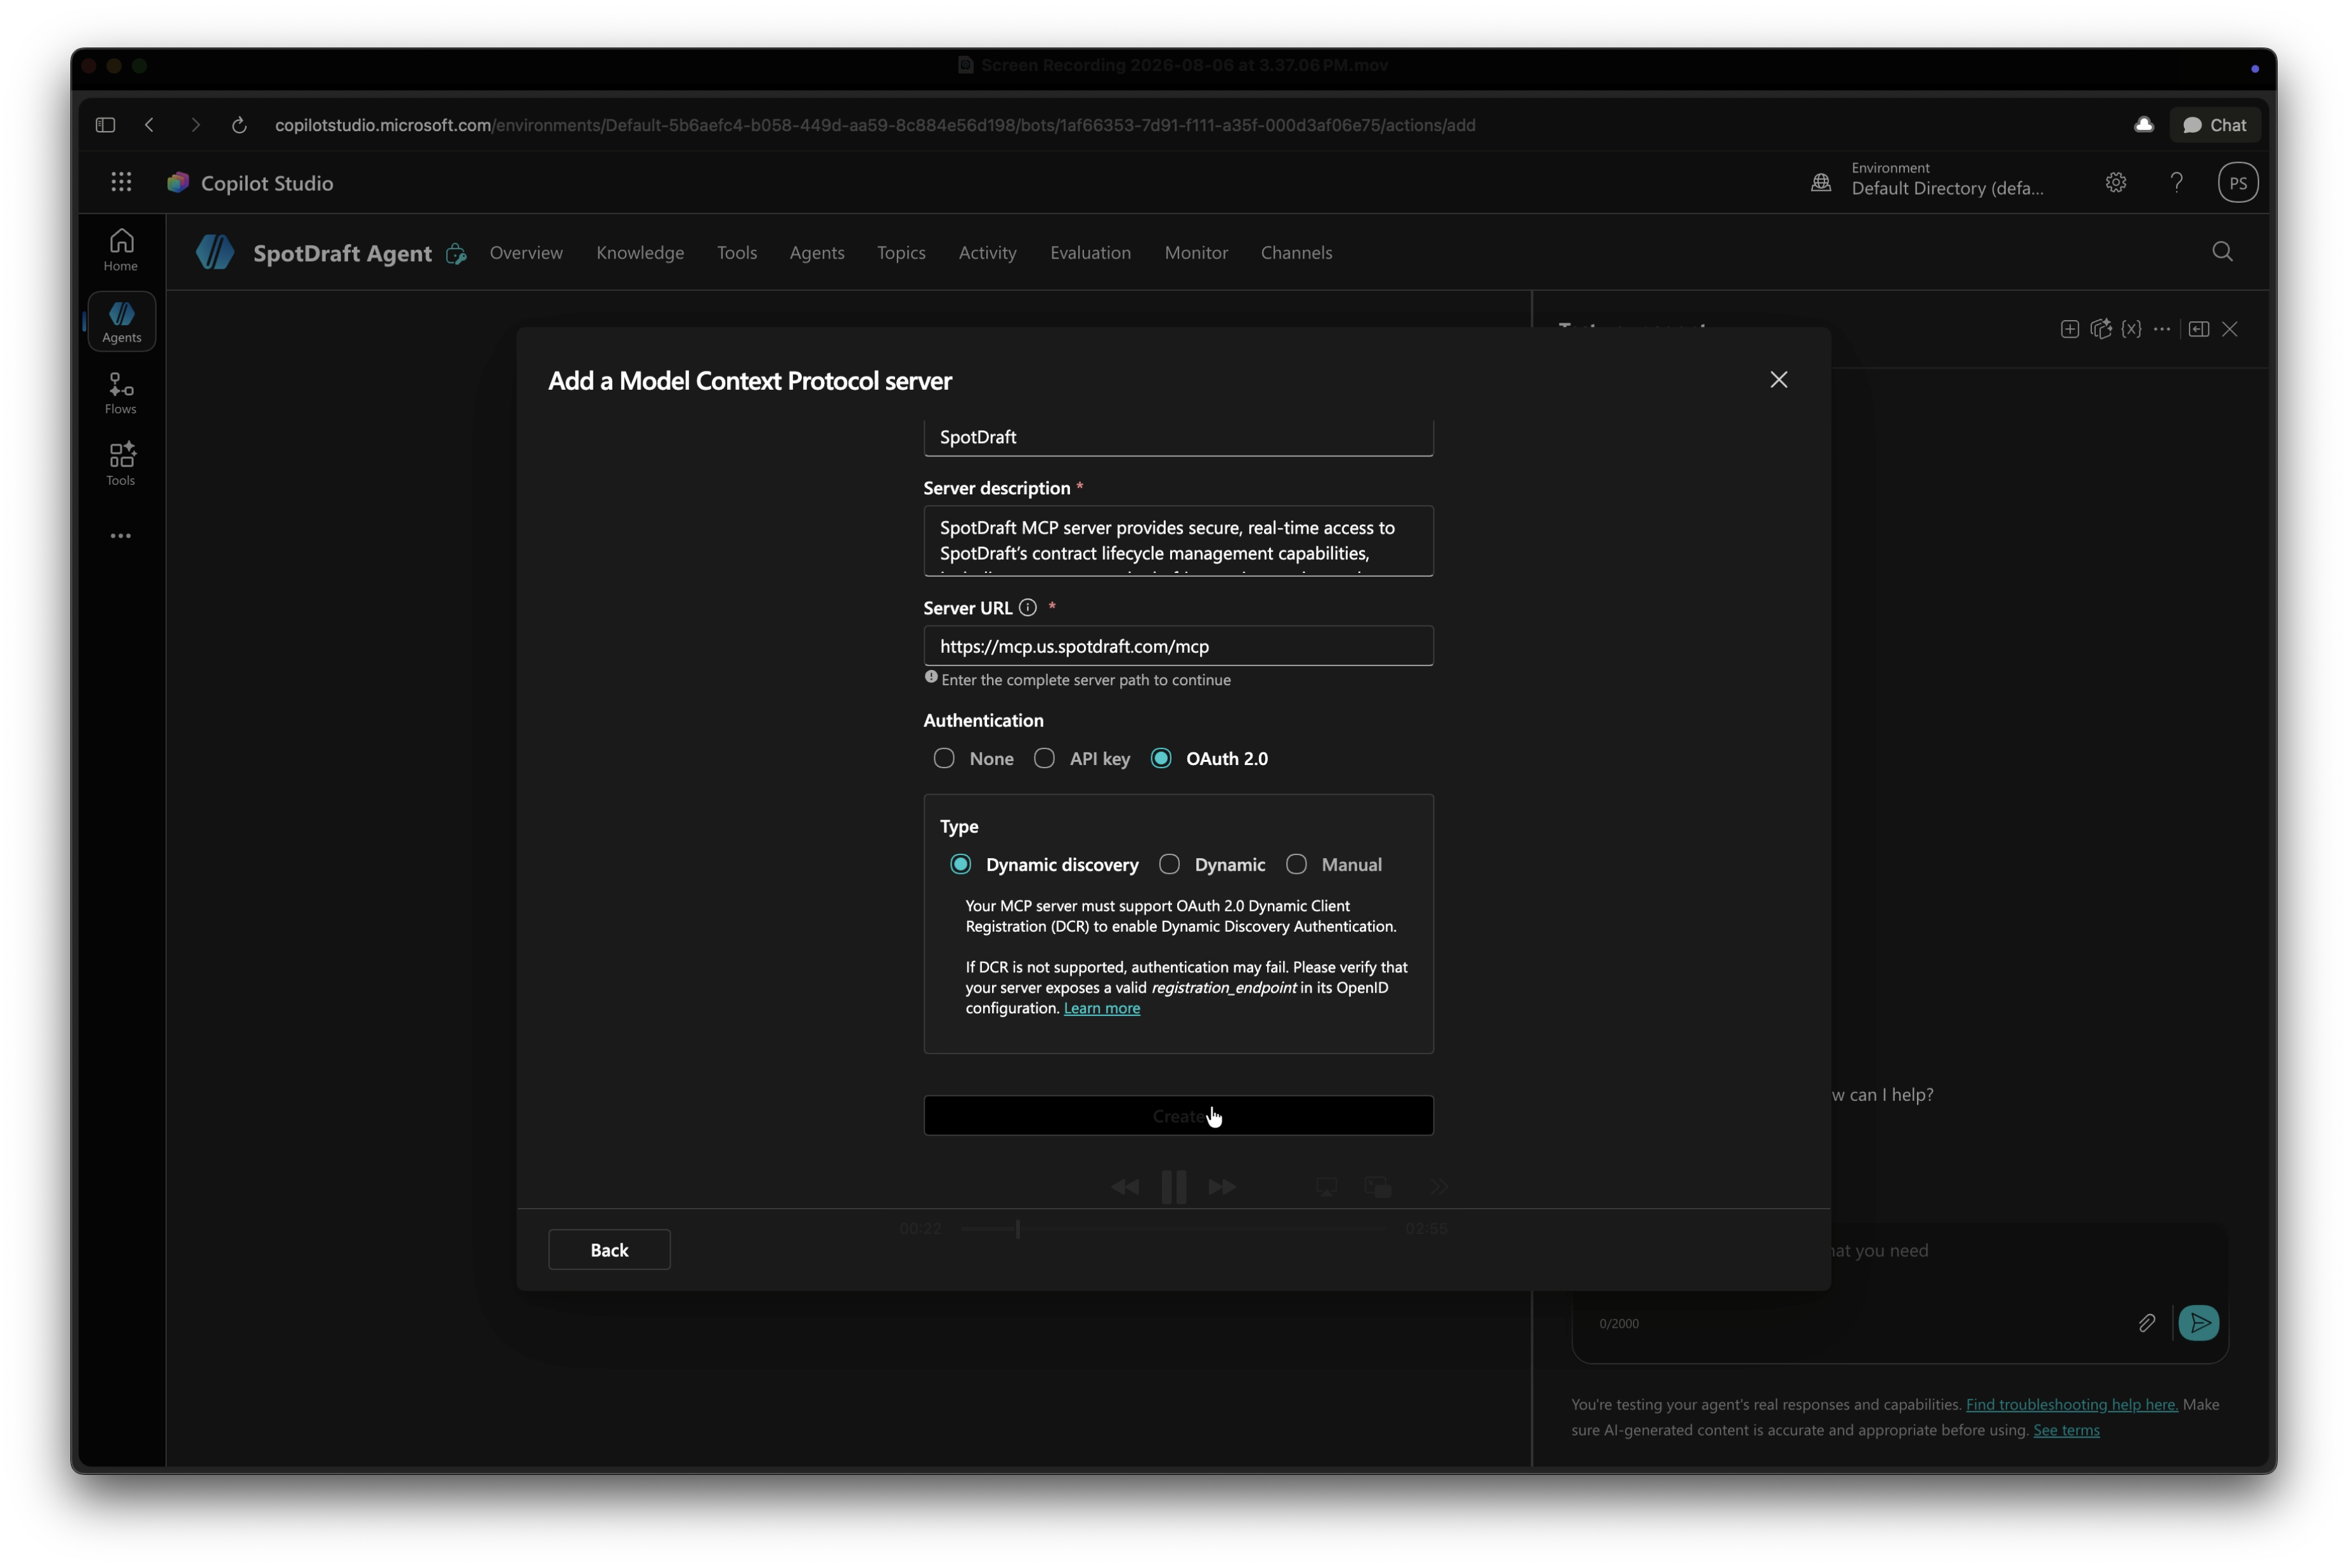
Task: Toggle the browser sidebar panel icon
Action: point(105,125)
